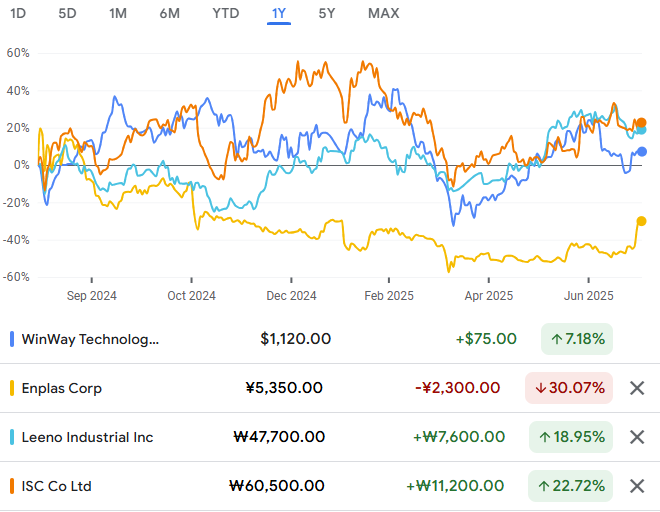
Task: Remove Enplas Corp from comparison
Action: coord(637,388)
